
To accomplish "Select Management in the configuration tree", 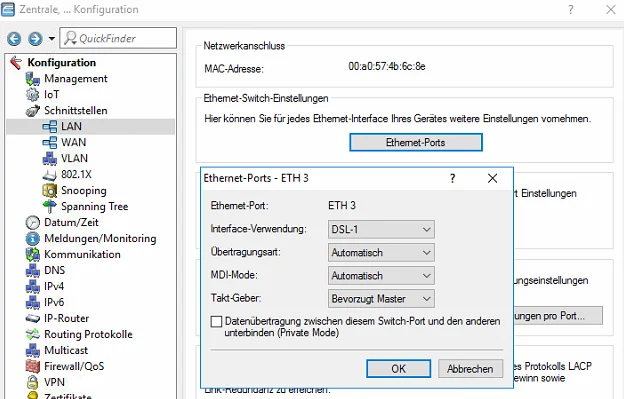I will click(x=76, y=79).
